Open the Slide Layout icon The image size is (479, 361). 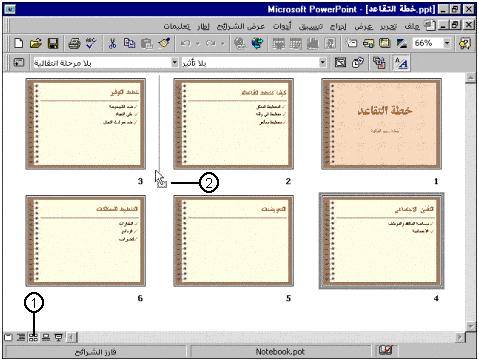368,43
